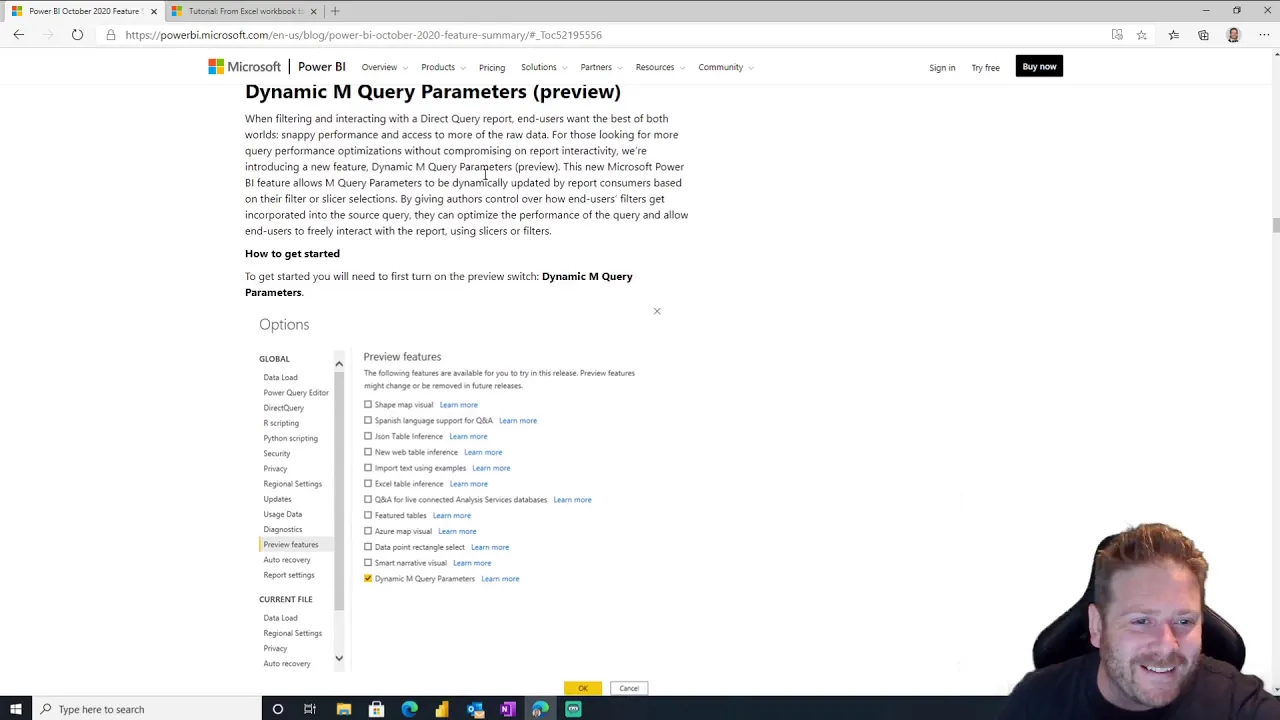This screenshot has height=720, width=1280.
Task: Expand the Partners dropdown menu
Action: point(600,67)
